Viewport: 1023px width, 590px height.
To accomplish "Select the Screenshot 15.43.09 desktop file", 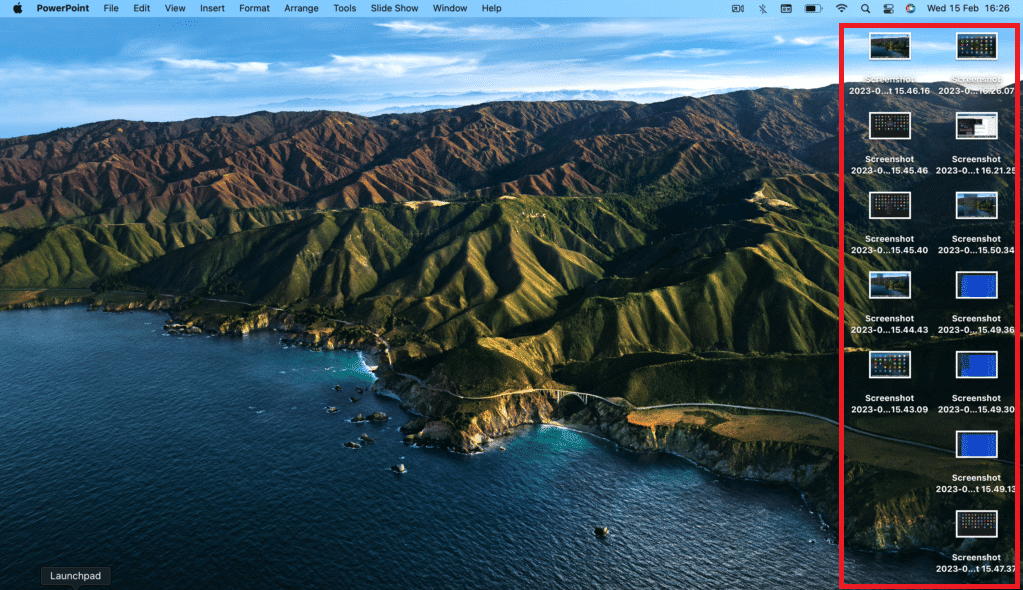I will pos(889,364).
